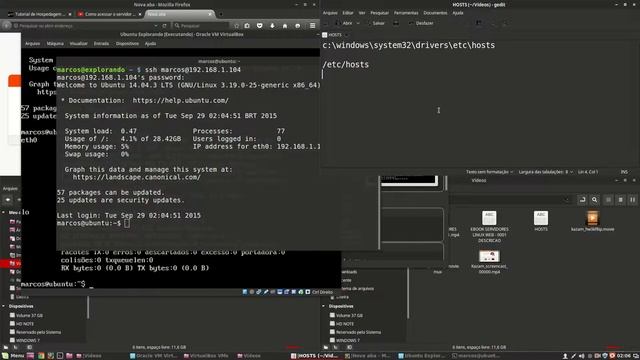Collapse Dispositivos section in left file manager
Image resolution: width=640 pixels, height=360 pixels.
pyautogui.click(x=4, y=306)
